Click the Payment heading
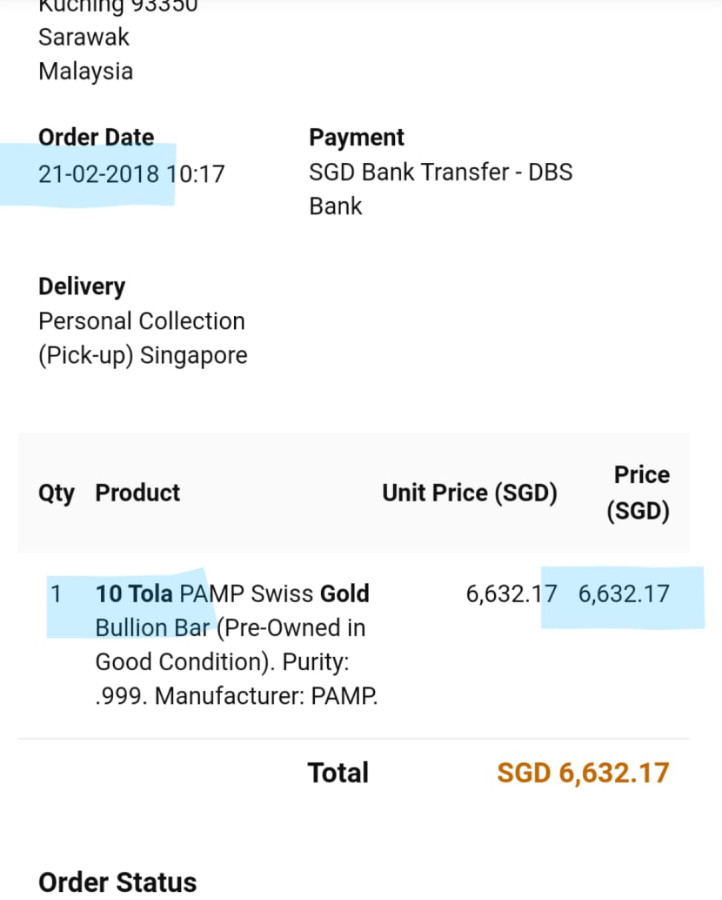This screenshot has height=900, width=722. 356,138
